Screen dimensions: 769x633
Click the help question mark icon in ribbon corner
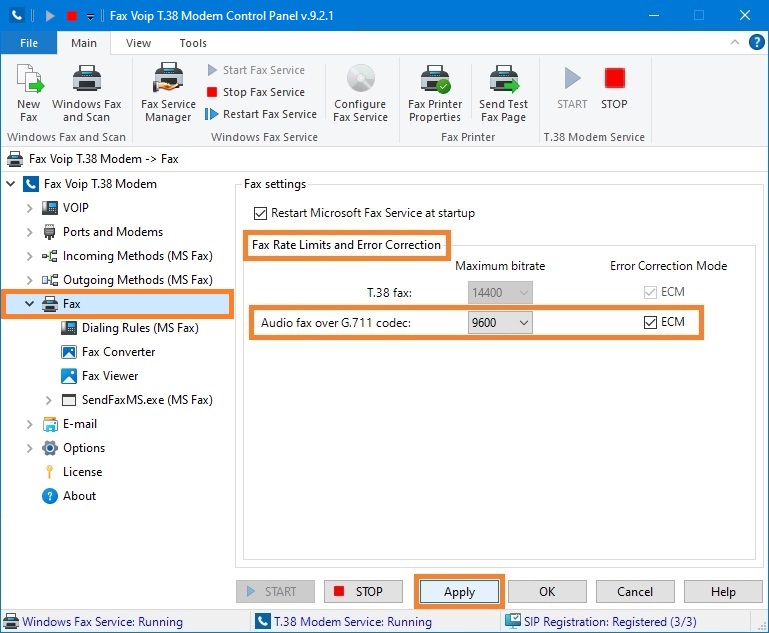coord(756,42)
